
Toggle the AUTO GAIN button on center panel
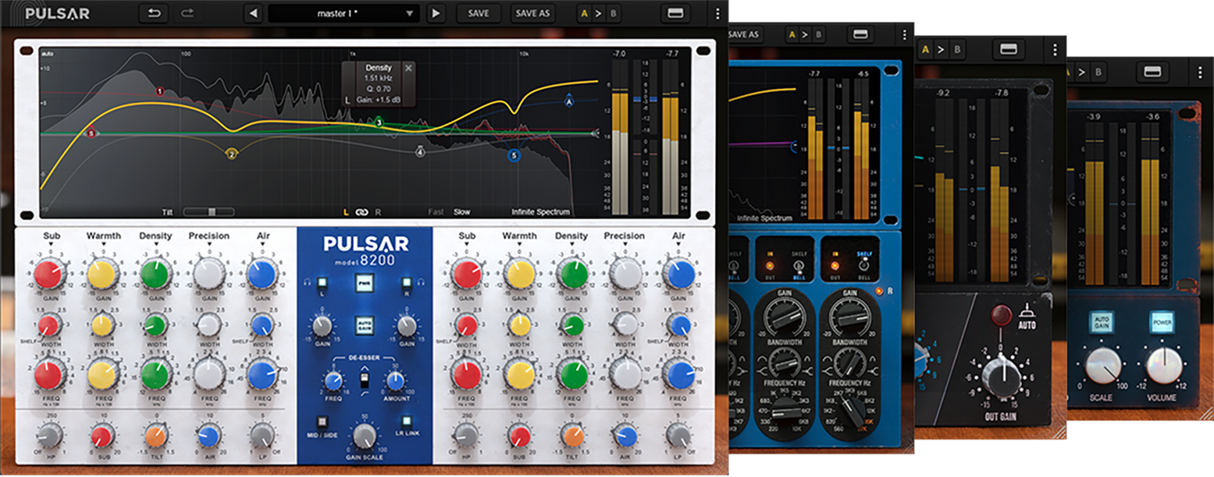coord(364,325)
